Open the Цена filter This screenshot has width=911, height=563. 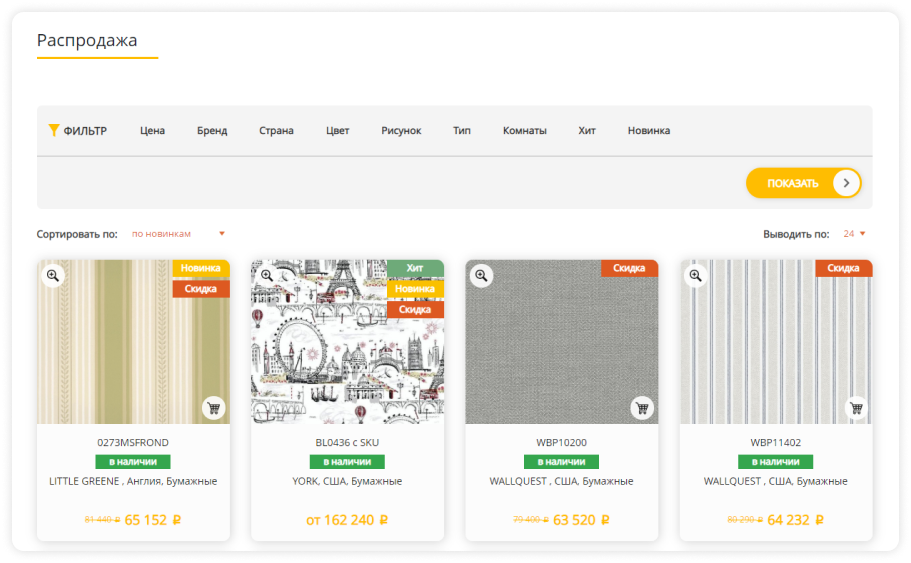152,131
